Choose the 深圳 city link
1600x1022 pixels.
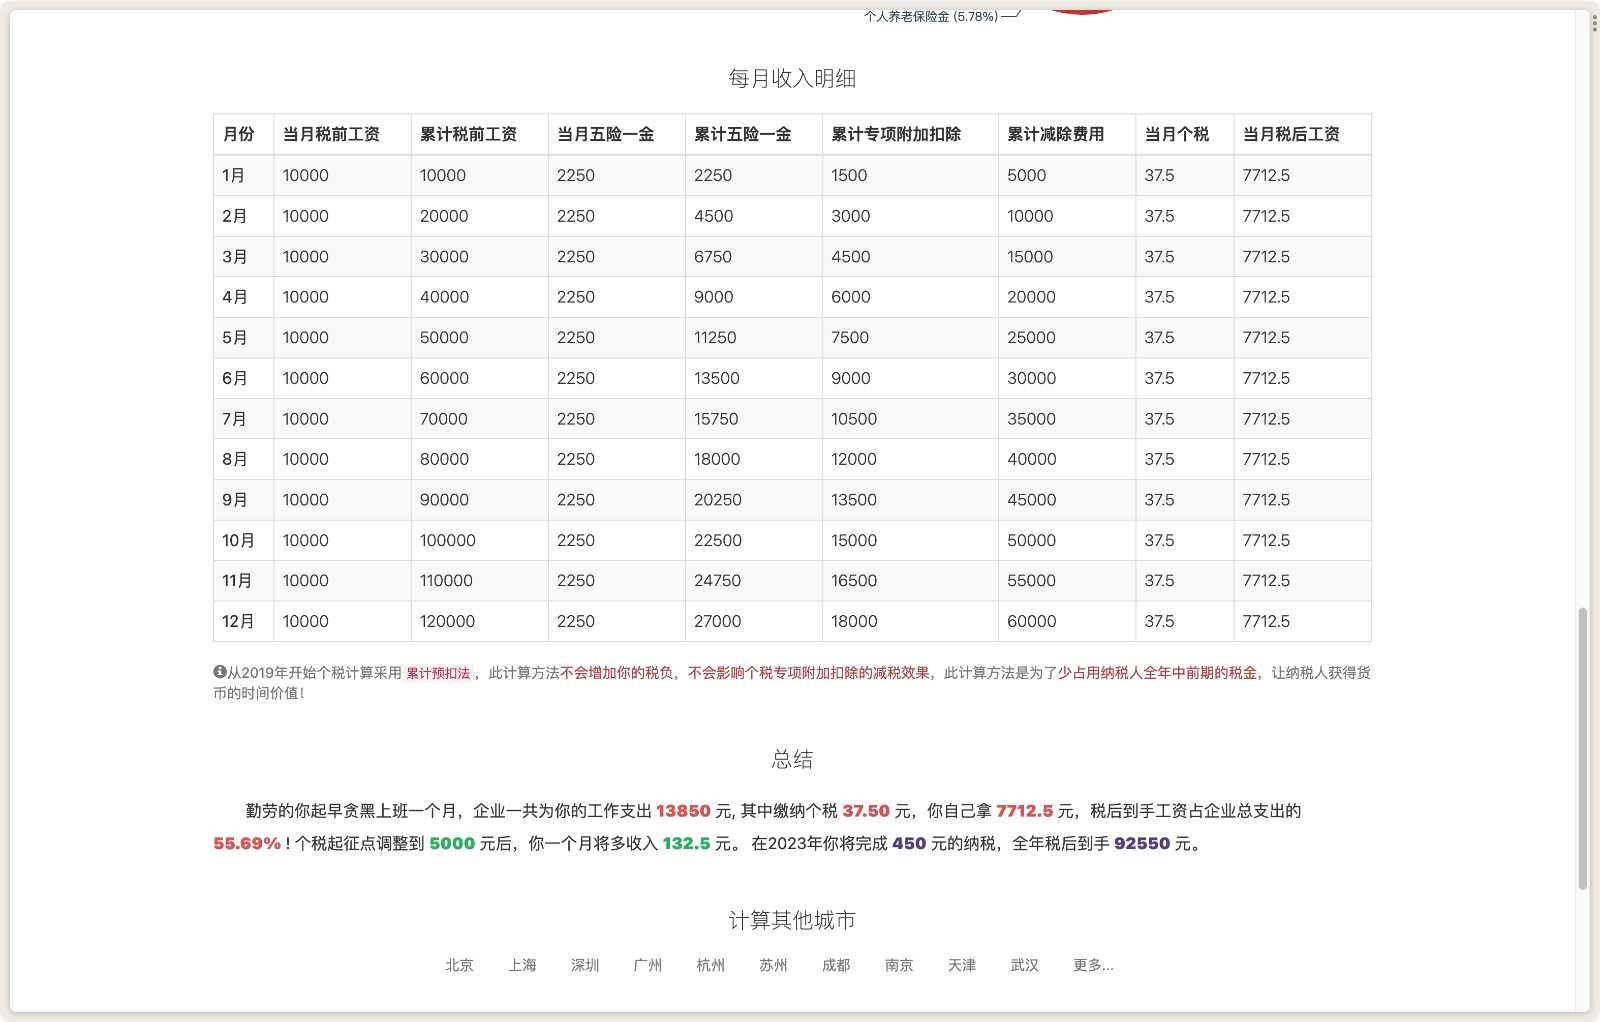585,965
